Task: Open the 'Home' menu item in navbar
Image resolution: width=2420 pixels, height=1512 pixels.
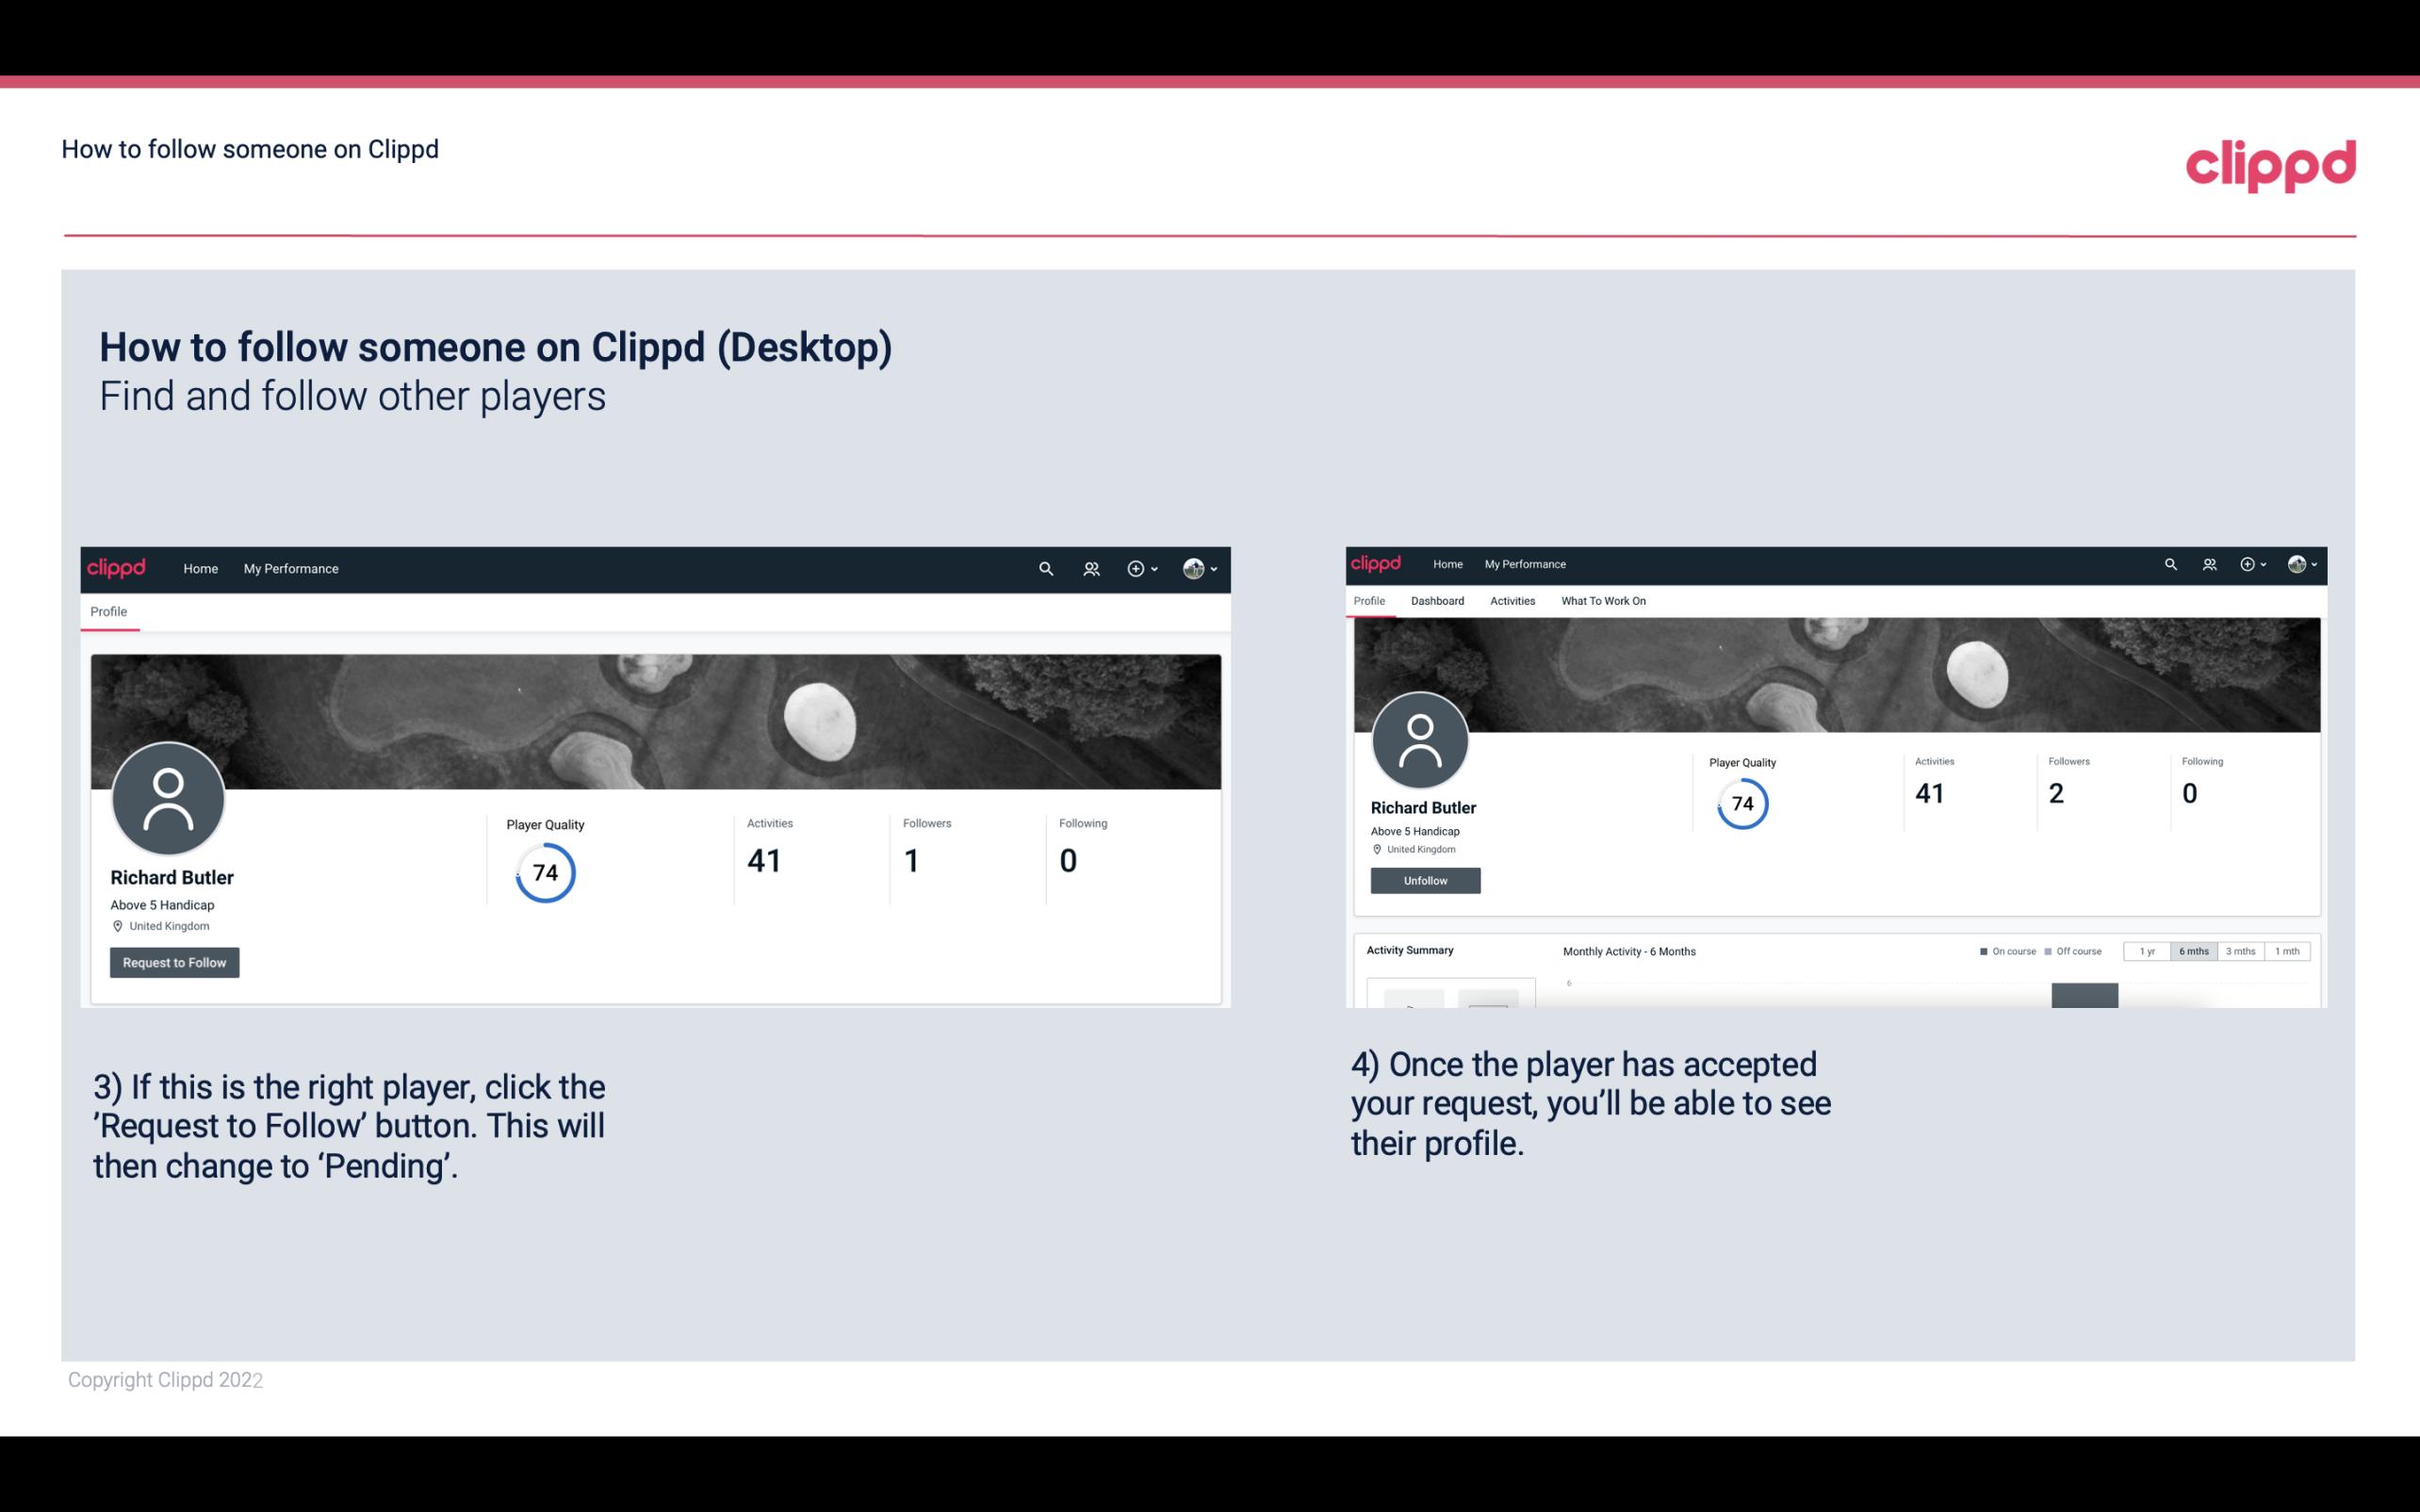Action: (x=201, y=568)
